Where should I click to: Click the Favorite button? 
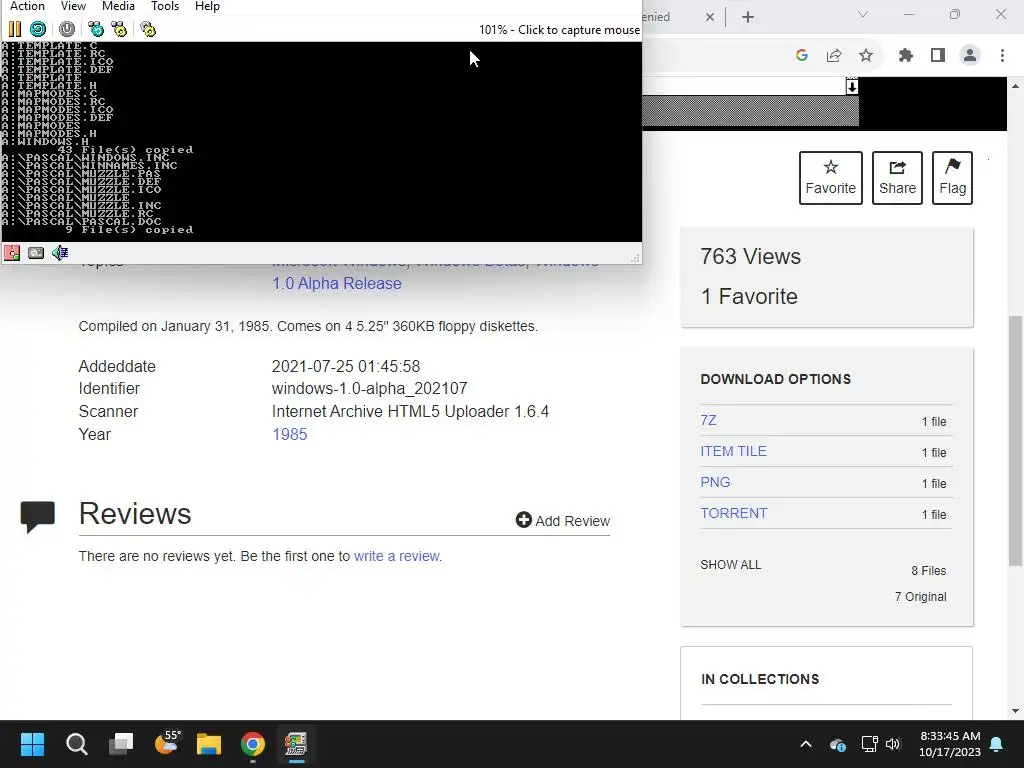pos(831,178)
